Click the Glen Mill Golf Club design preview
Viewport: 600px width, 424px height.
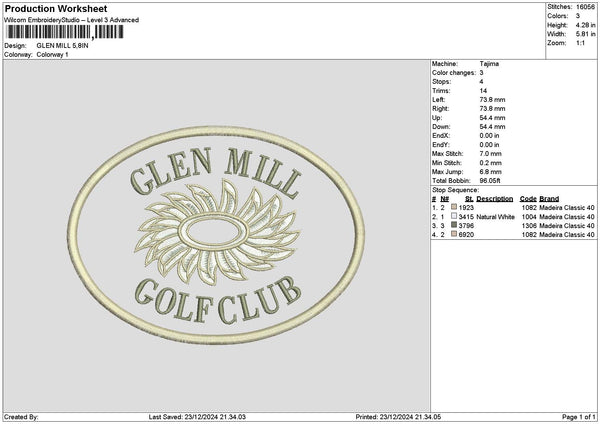[216, 235]
